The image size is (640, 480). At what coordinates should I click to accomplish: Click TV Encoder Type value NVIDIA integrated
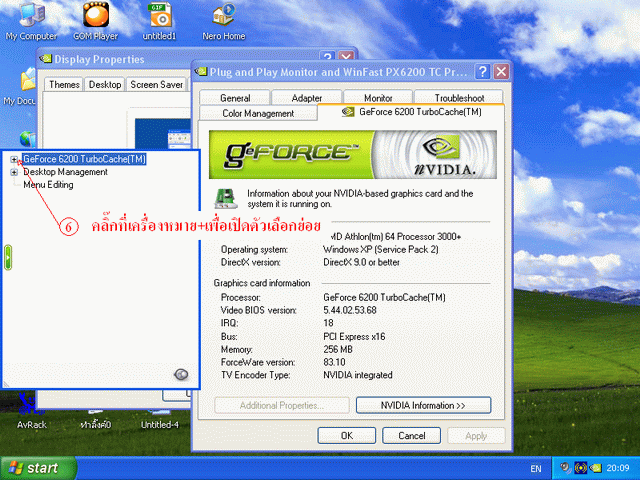point(358,375)
